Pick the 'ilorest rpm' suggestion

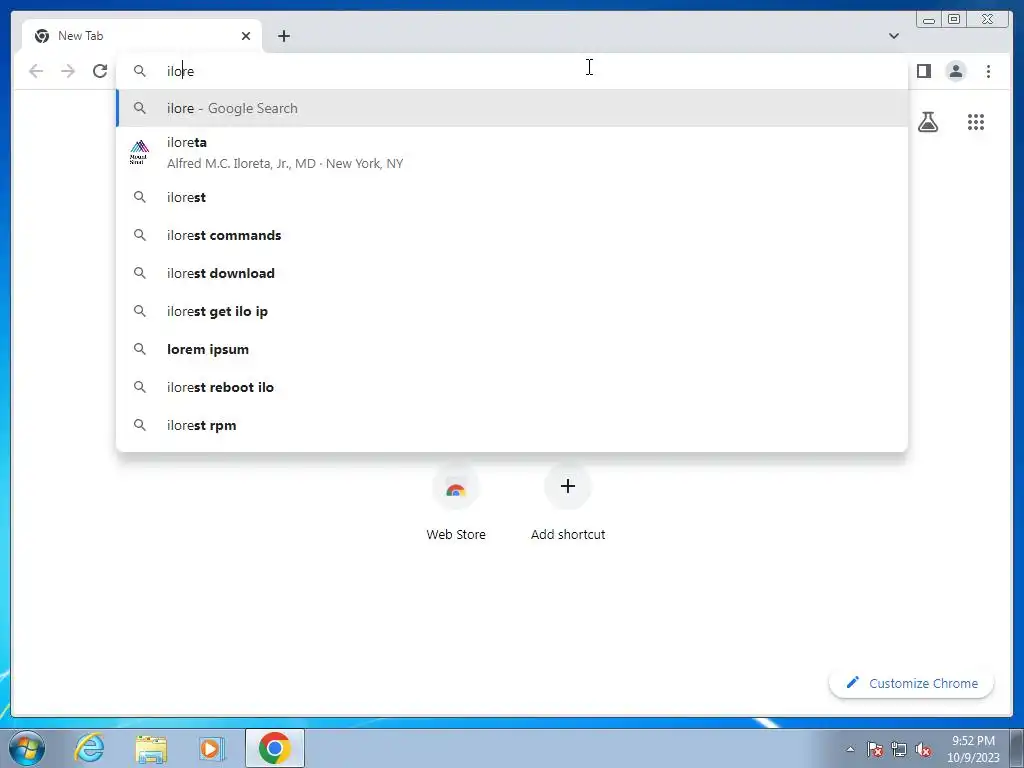(x=512, y=425)
